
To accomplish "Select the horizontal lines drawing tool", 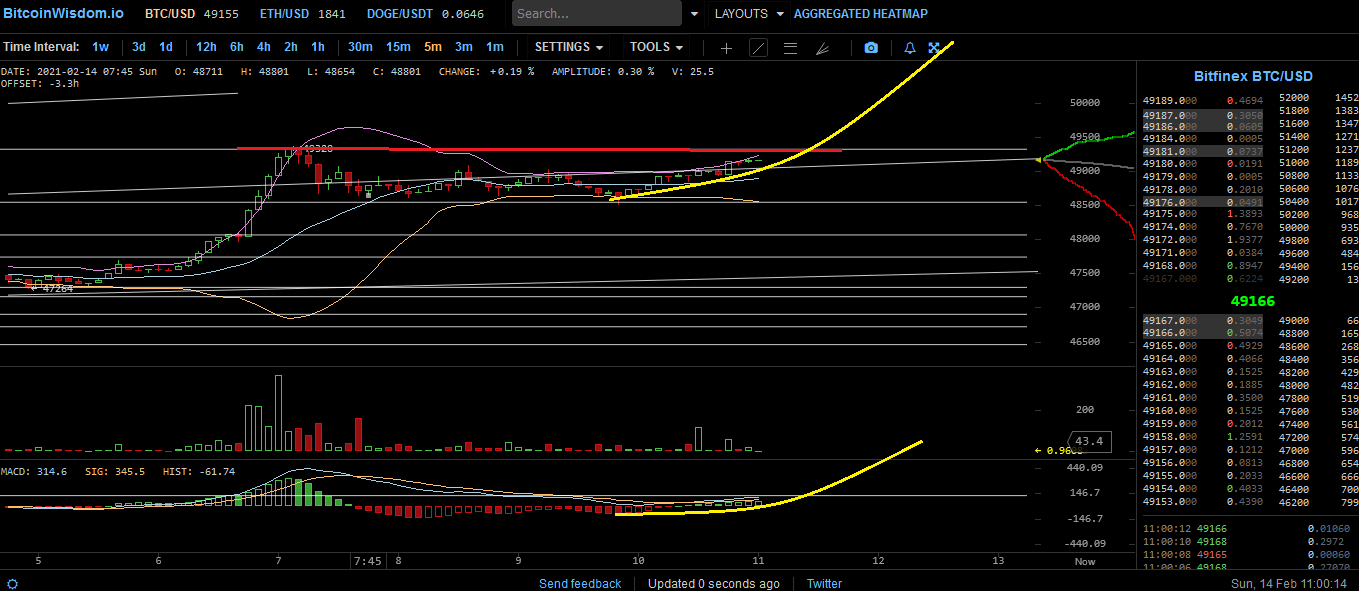I will pyautogui.click(x=790, y=48).
